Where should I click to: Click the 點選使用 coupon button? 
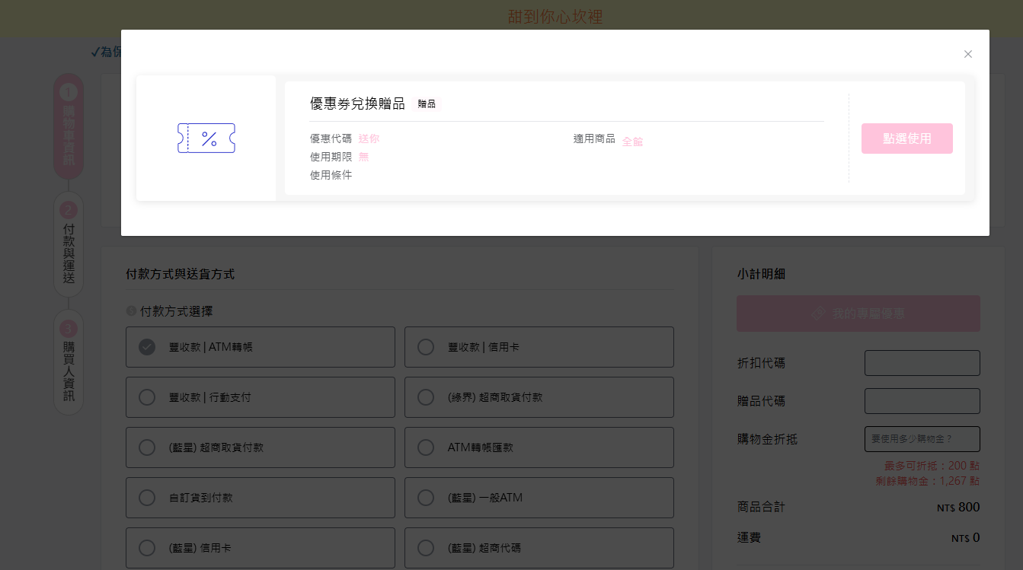click(x=907, y=138)
